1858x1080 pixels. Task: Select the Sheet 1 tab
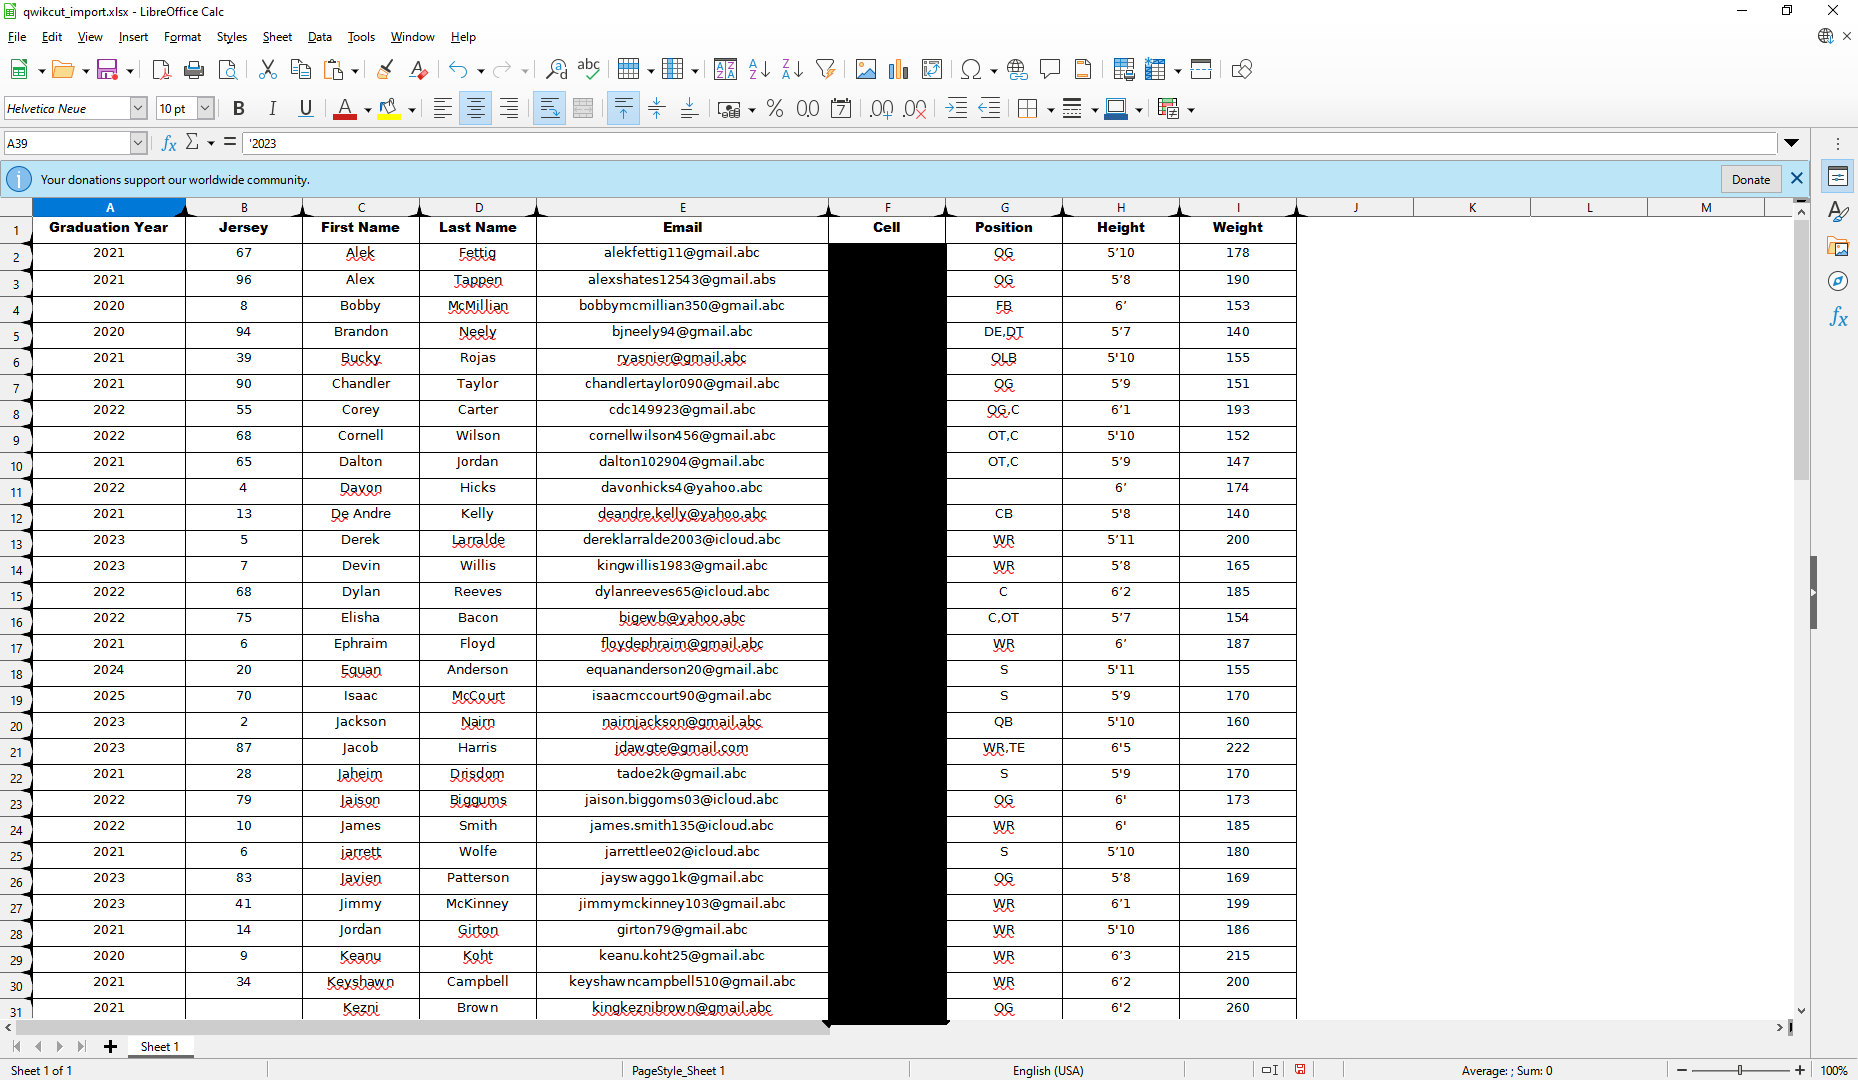click(x=159, y=1046)
